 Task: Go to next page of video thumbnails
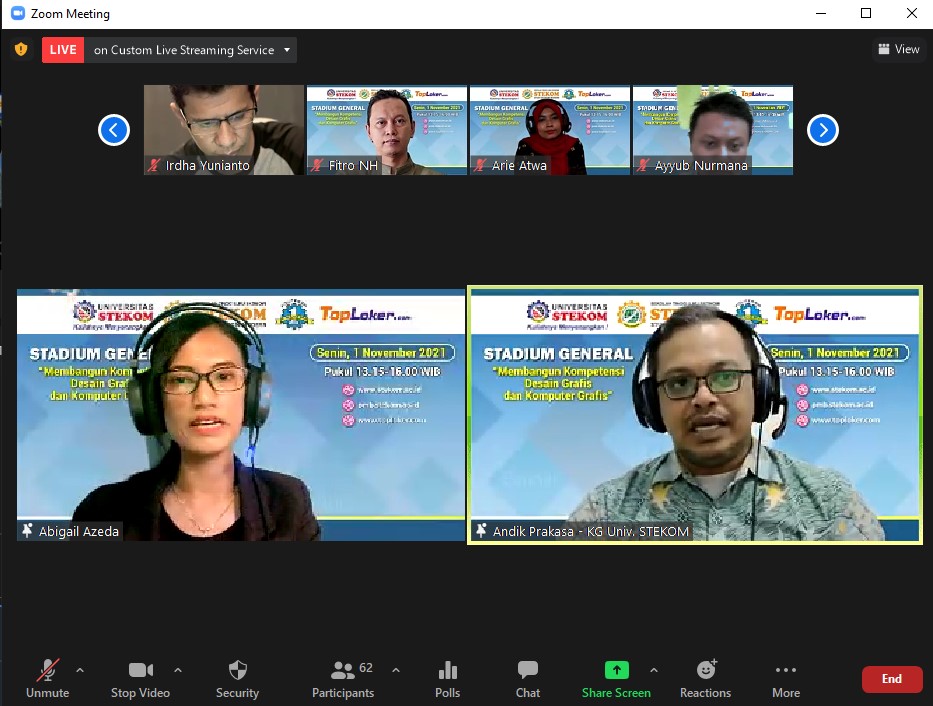coord(823,130)
